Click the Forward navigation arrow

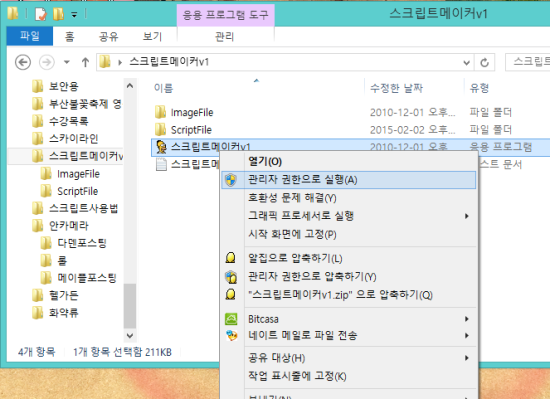pyautogui.click(x=46, y=63)
